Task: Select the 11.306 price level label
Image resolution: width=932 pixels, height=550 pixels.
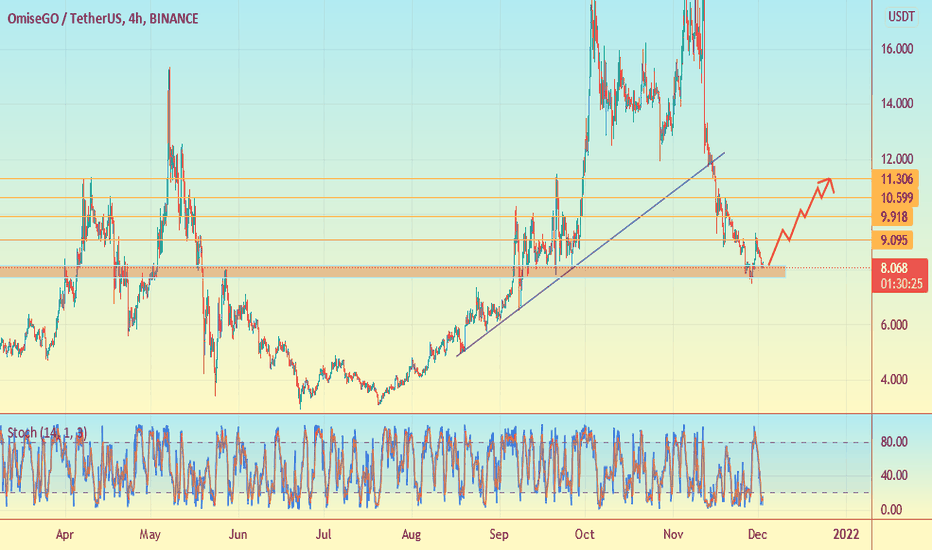Action: pos(896,179)
